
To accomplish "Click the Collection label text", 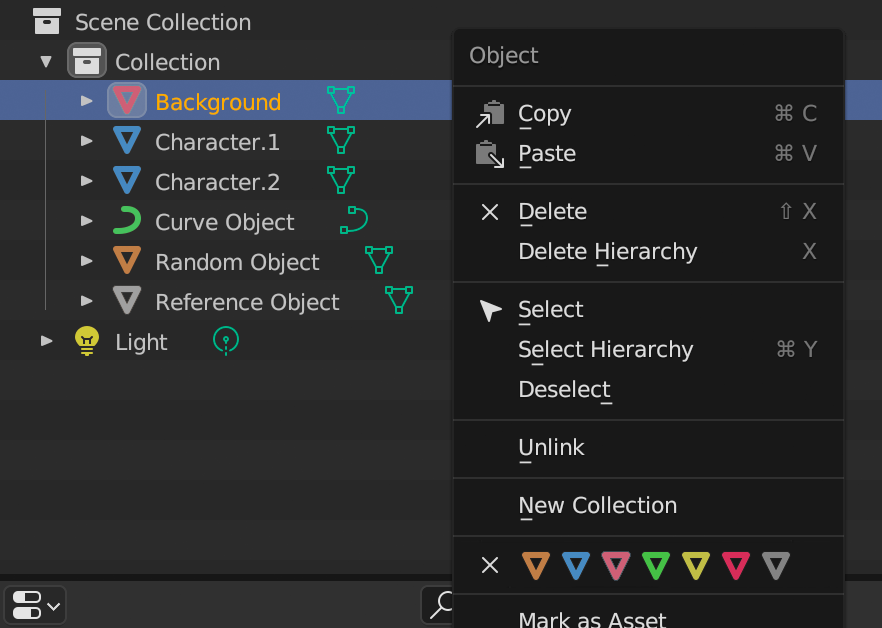I will [168, 62].
